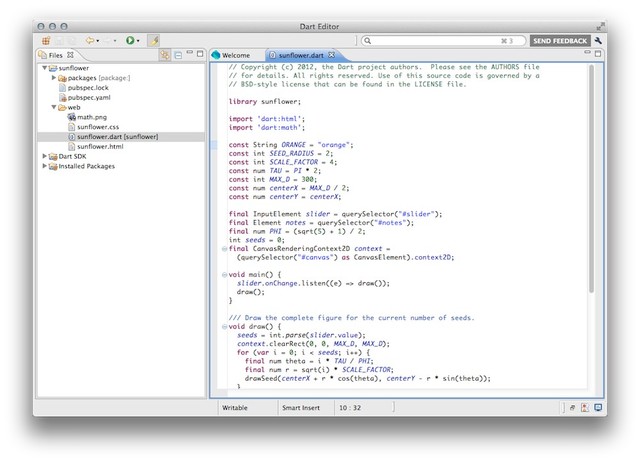Click the green Run button

[x=130, y=40]
